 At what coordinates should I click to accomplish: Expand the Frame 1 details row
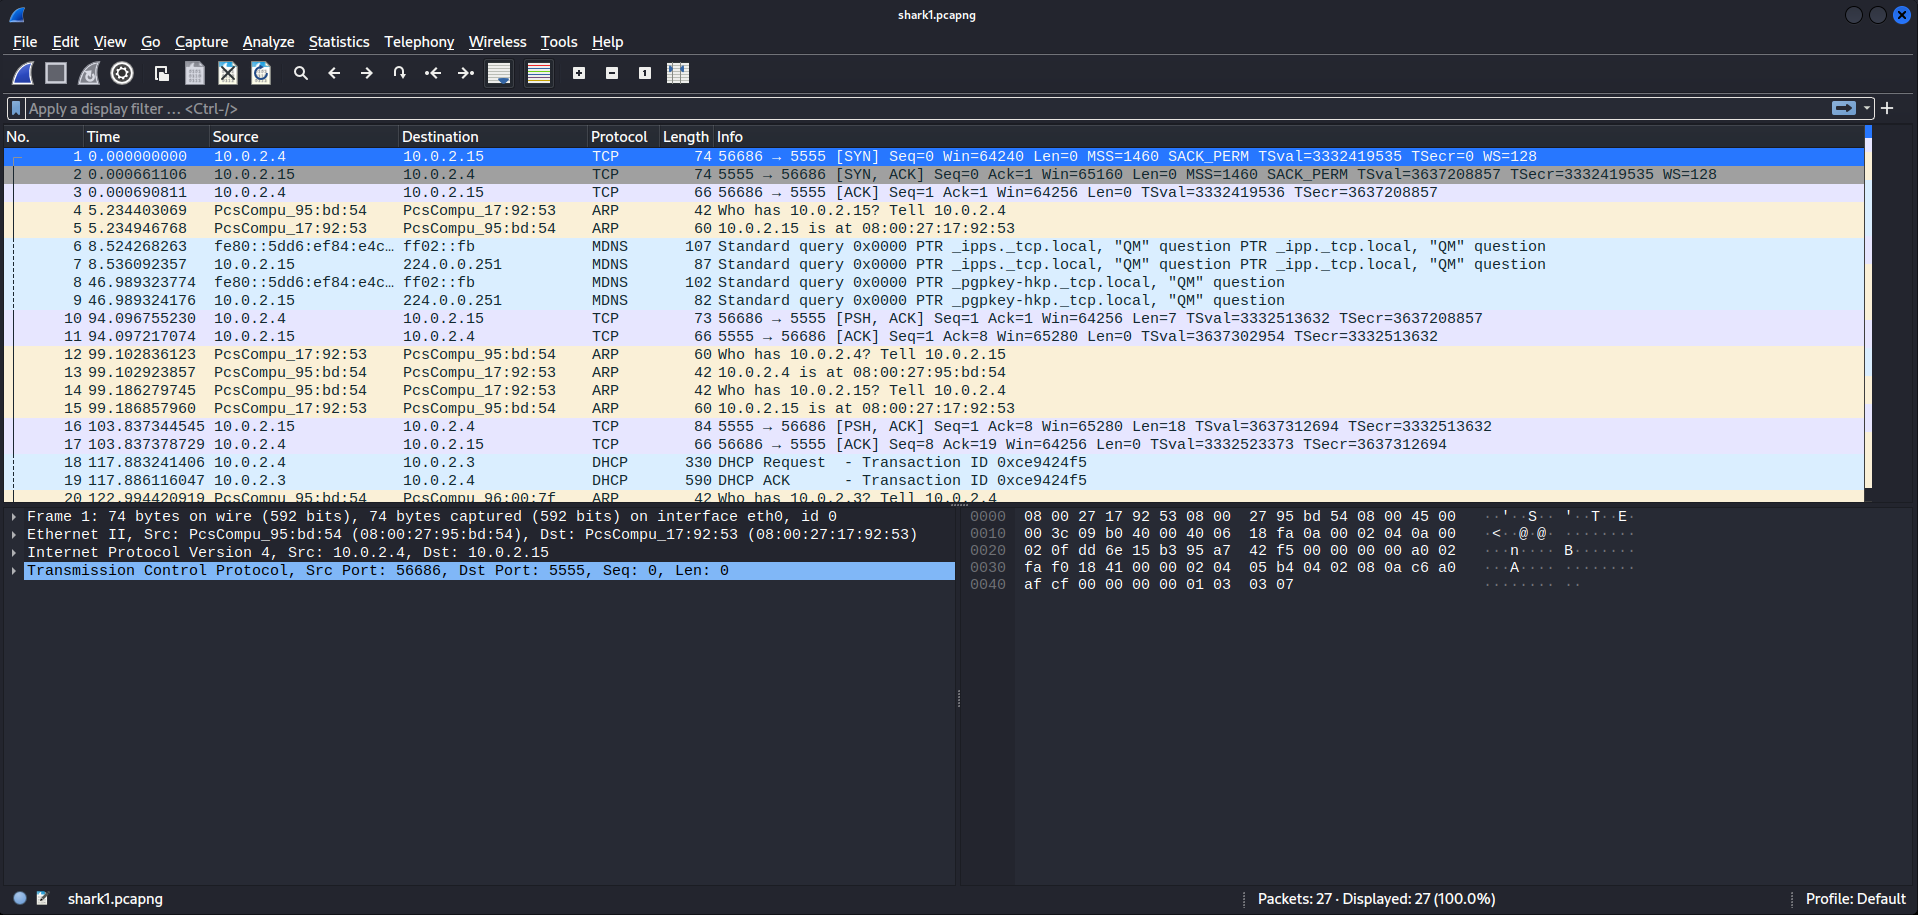(14, 517)
